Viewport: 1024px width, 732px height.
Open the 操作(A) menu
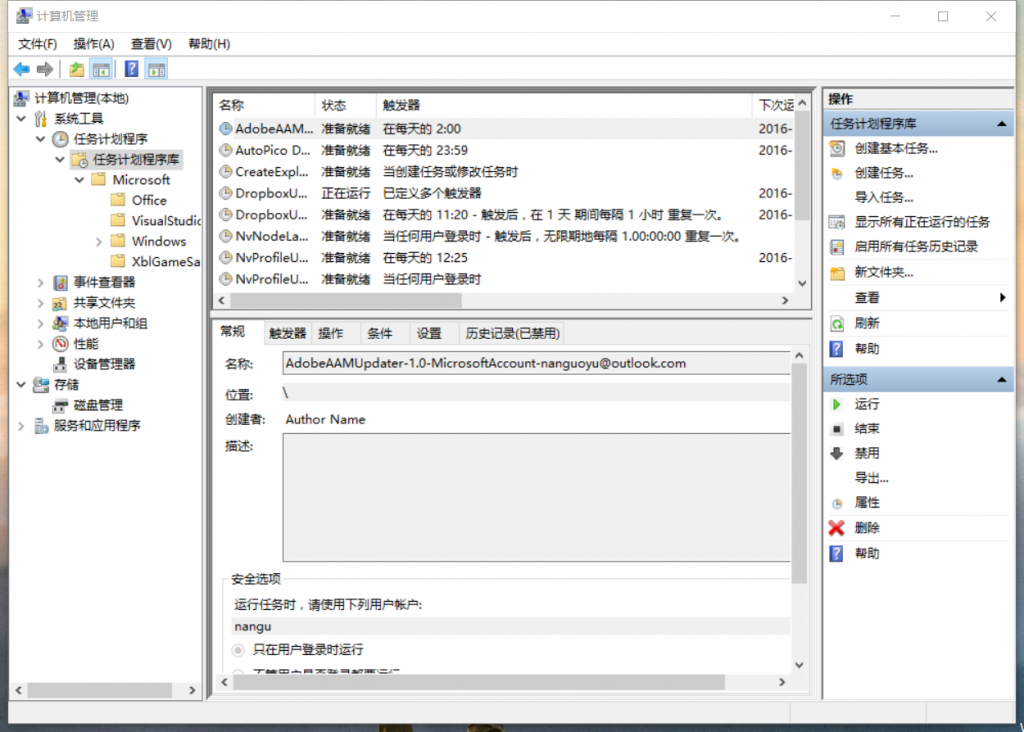(x=94, y=44)
